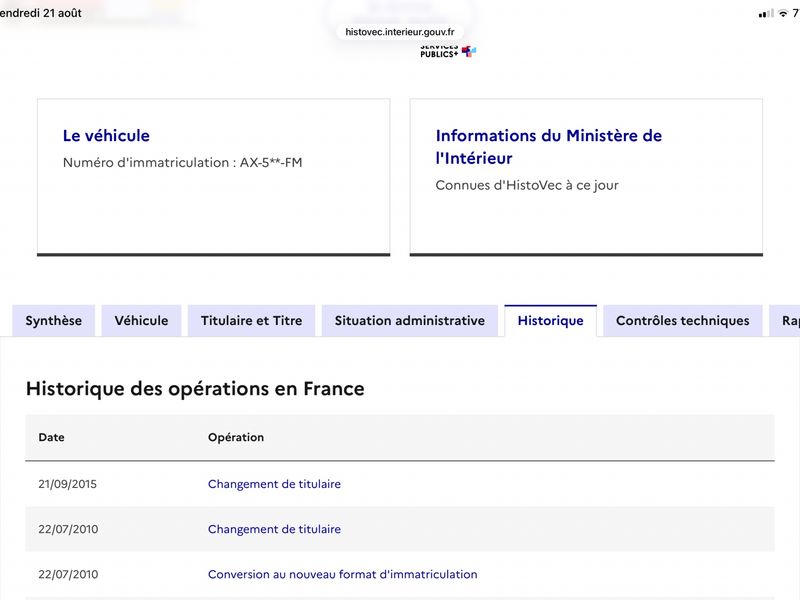Open 21/09/2015 Changement de titulaire link
Image resolution: width=800 pixels, height=600 pixels.
click(274, 484)
